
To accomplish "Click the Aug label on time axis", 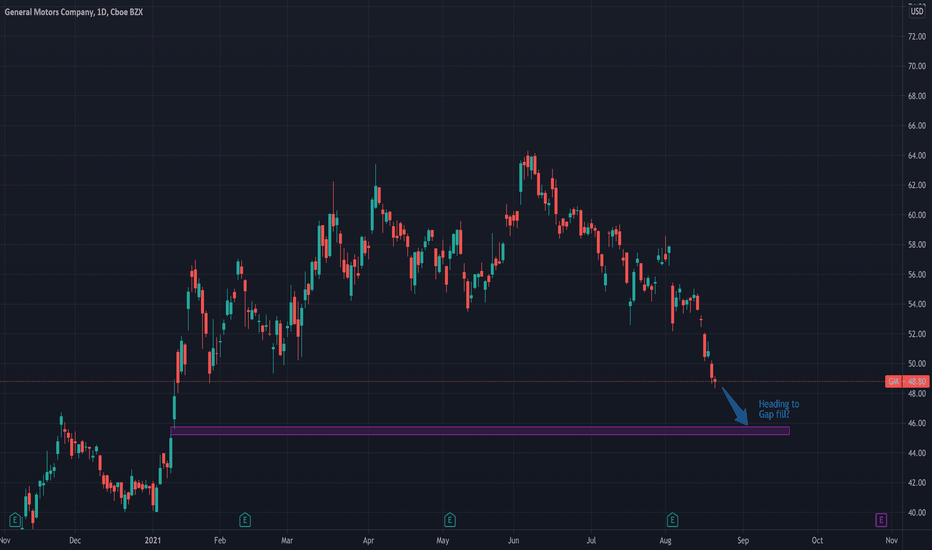I will 666,540.
